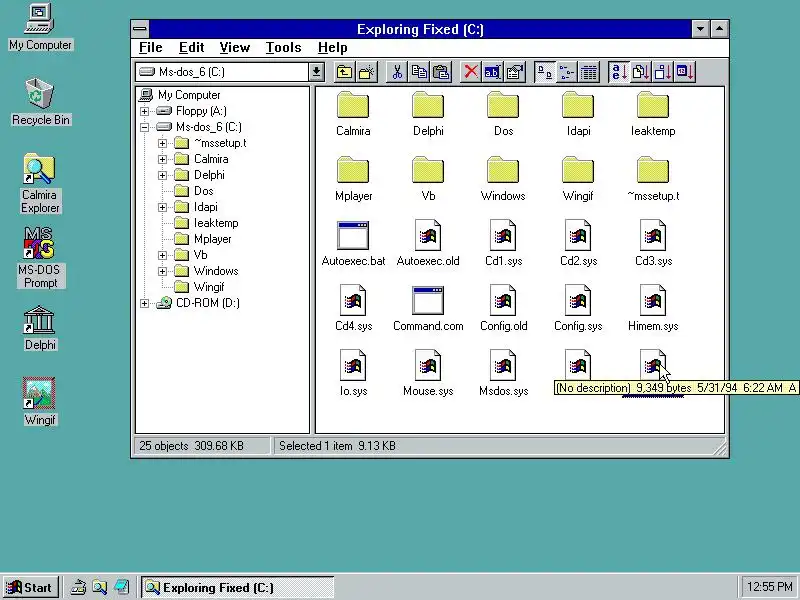Viewport: 800px width, 600px height.
Task: Select the Dos folder in file pane
Action: [503, 114]
